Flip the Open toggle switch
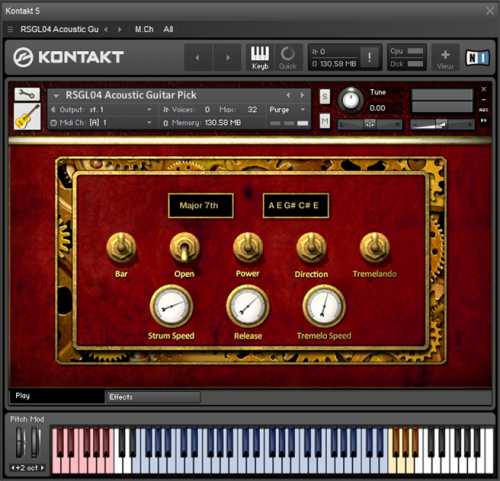 [184, 248]
